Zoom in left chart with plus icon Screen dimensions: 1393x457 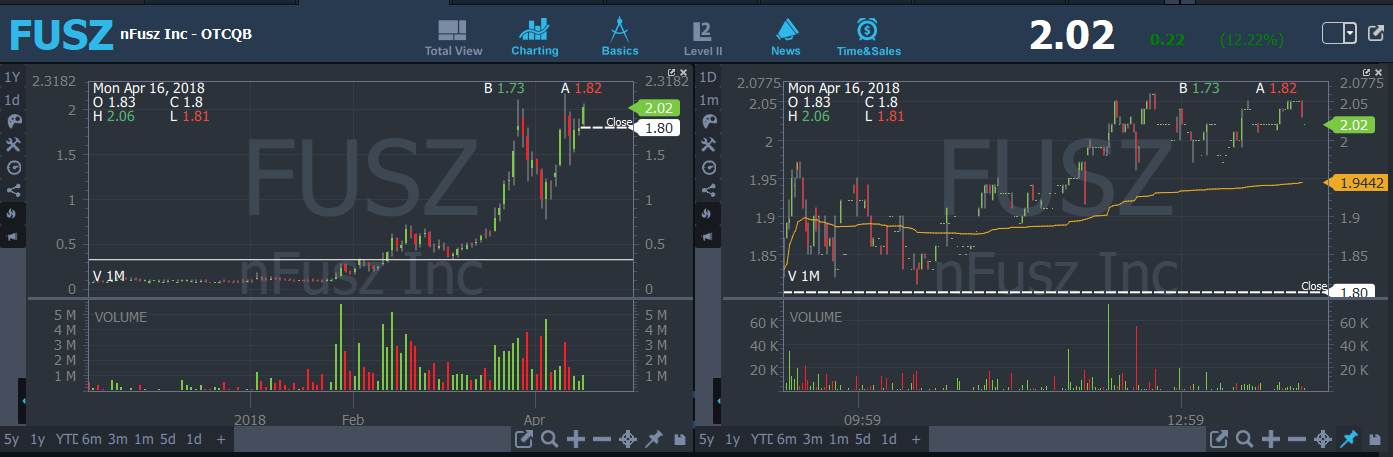pyautogui.click(x=576, y=439)
